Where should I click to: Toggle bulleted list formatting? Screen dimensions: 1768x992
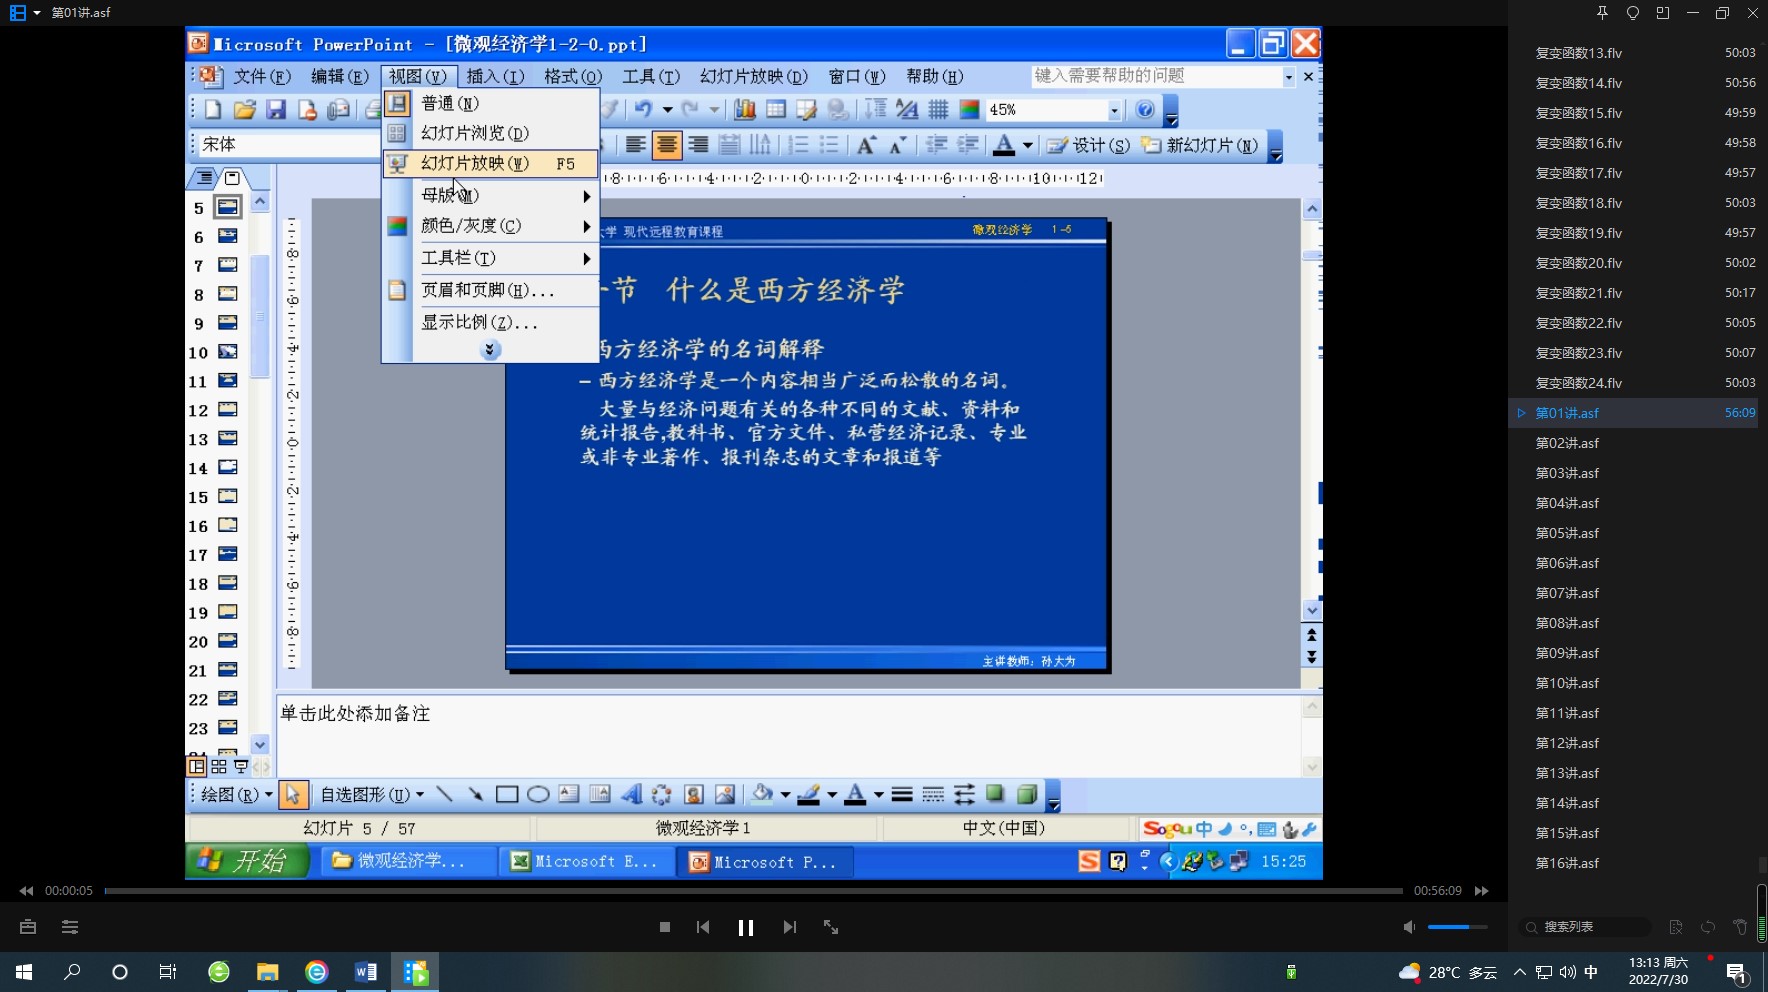click(x=829, y=145)
